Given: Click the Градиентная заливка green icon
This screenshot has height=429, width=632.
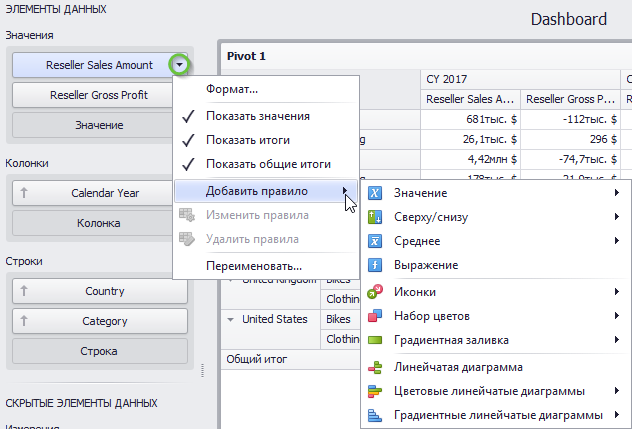Looking at the screenshot, I should pyautogui.click(x=374, y=340).
